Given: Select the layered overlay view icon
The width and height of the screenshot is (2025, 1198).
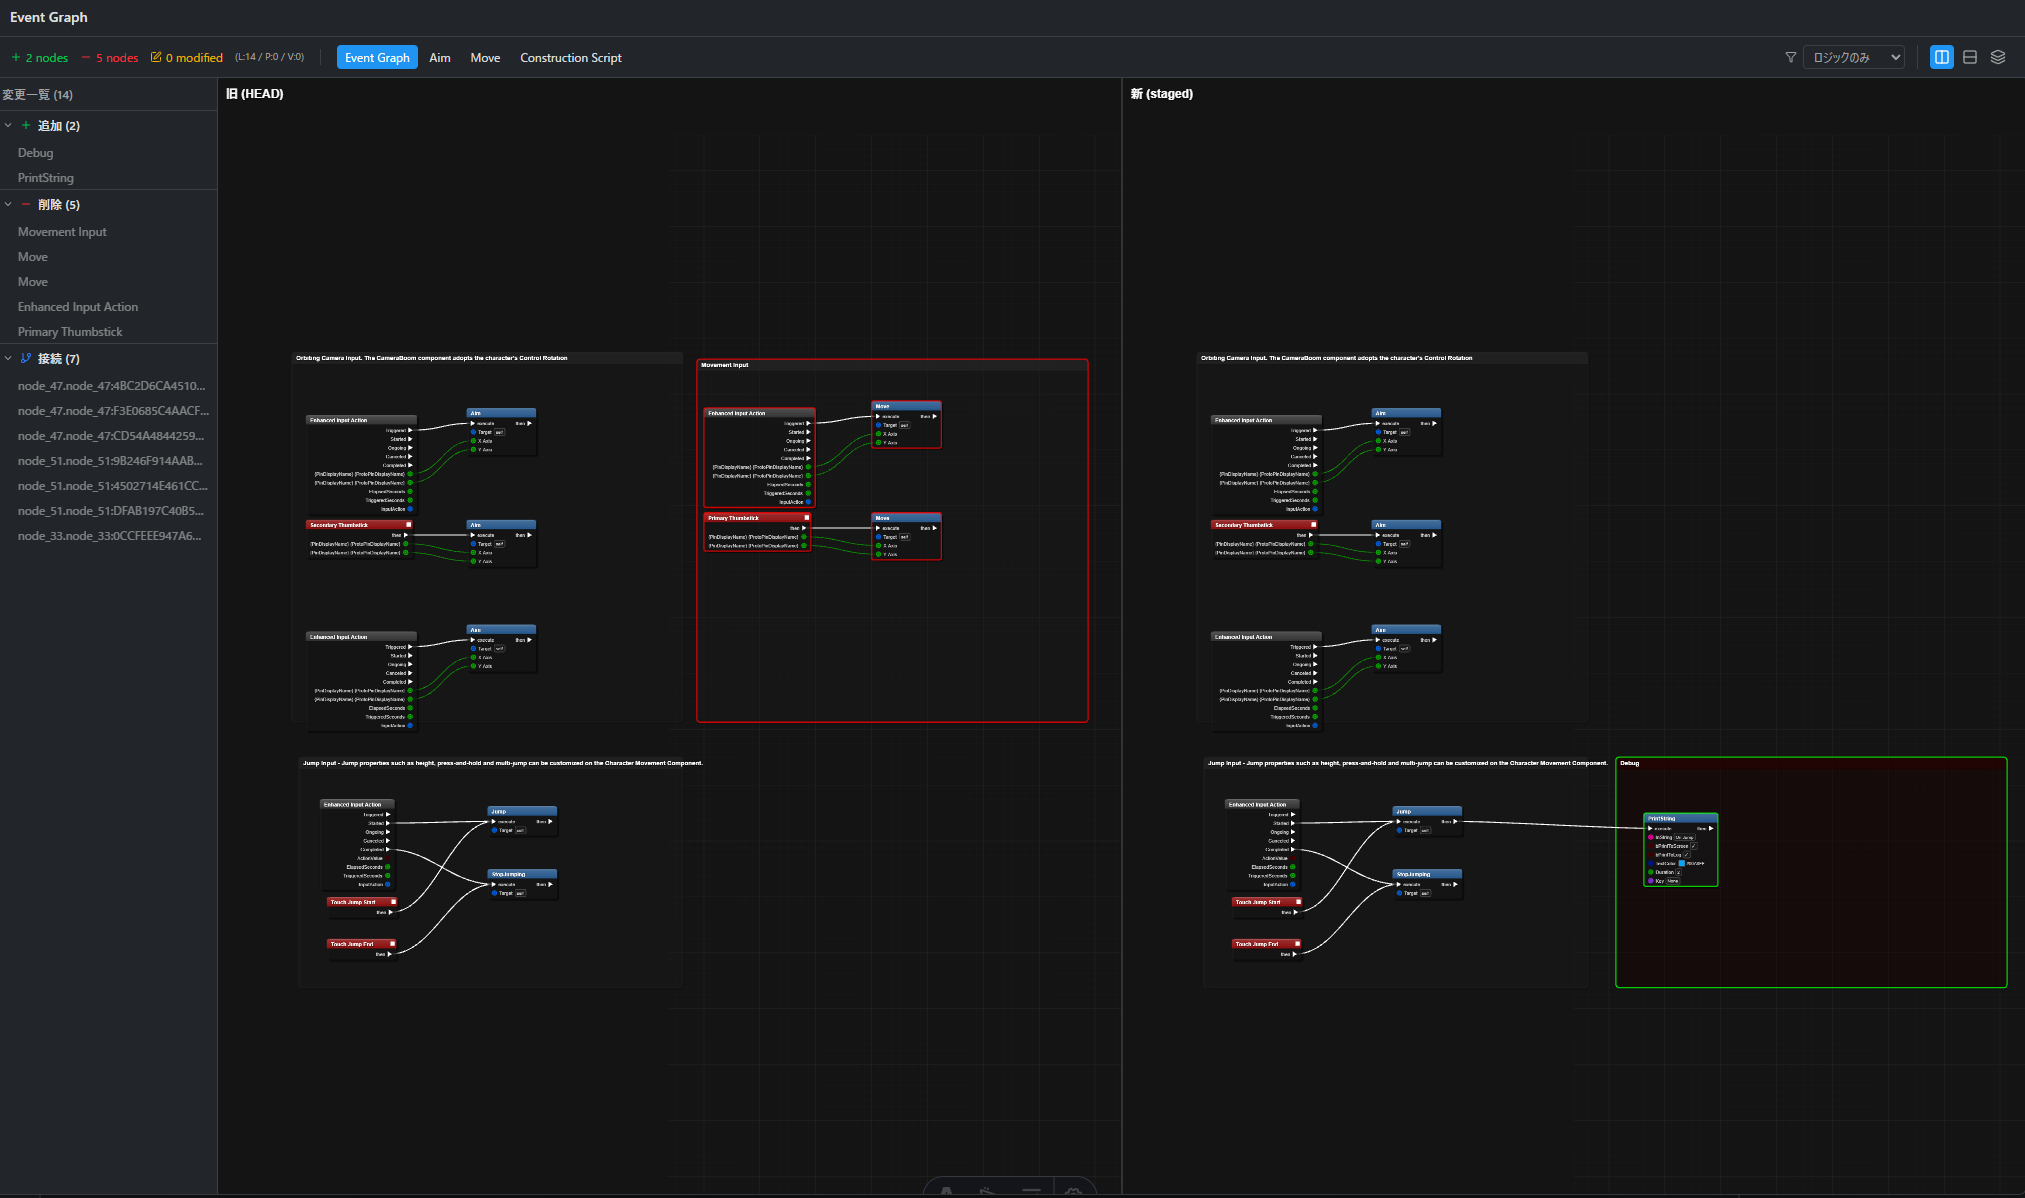Looking at the screenshot, I should pos(1998,57).
